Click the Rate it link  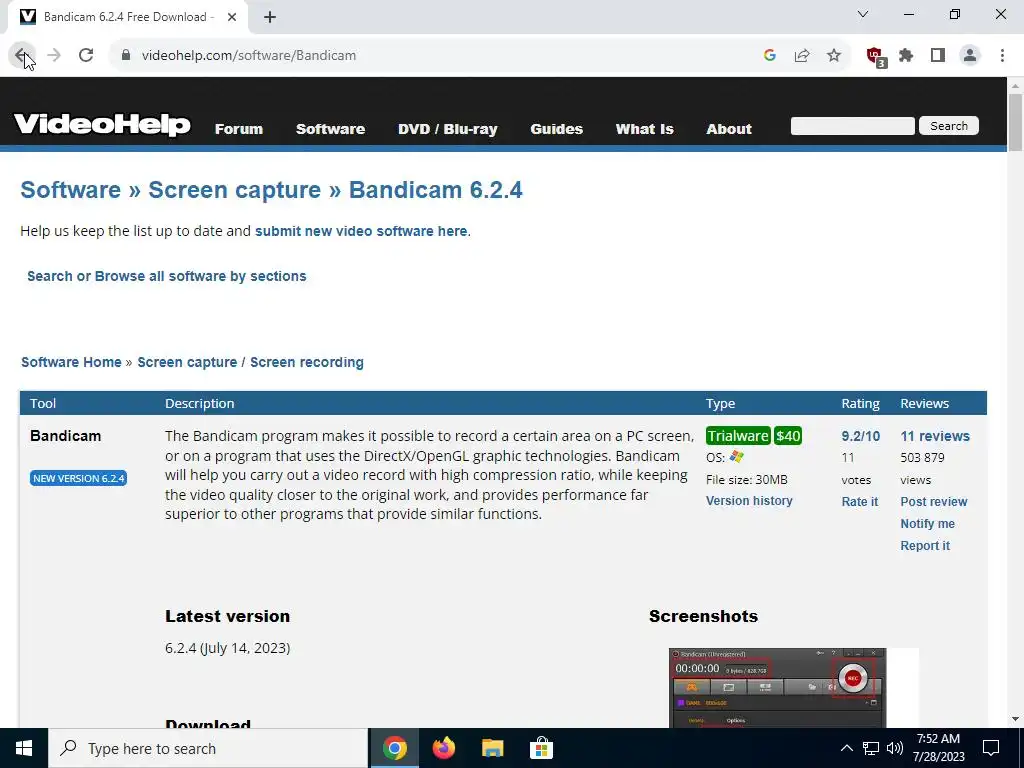(859, 502)
